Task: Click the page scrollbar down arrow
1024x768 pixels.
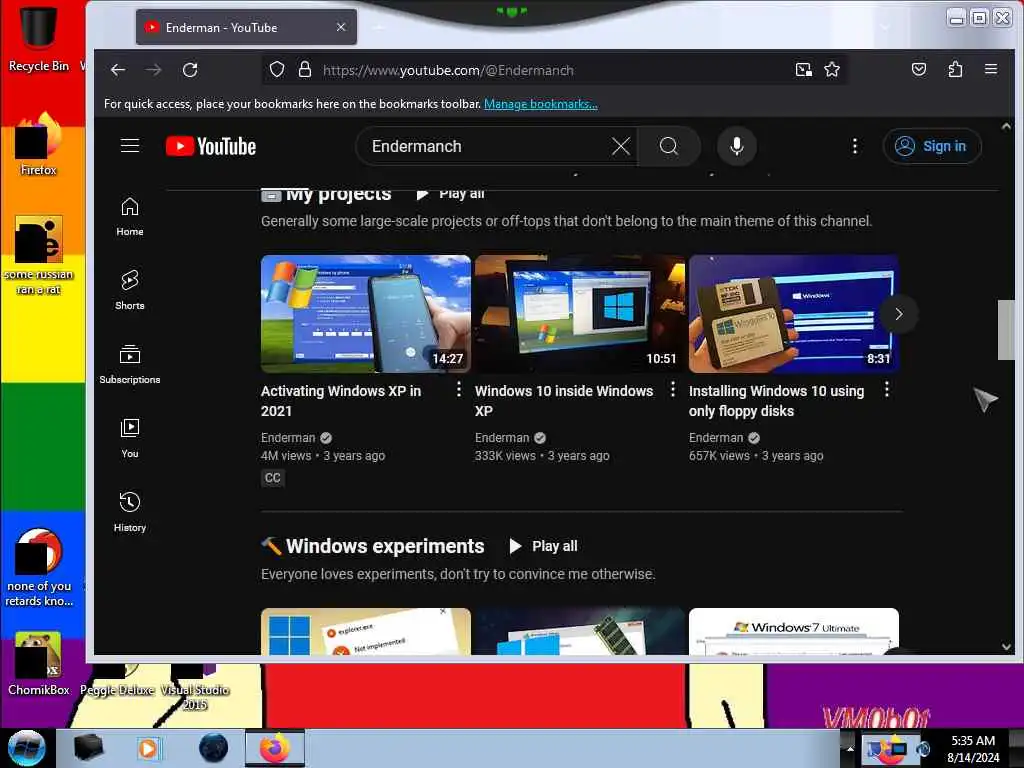Action: pyautogui.click(x=1006, y=647)
